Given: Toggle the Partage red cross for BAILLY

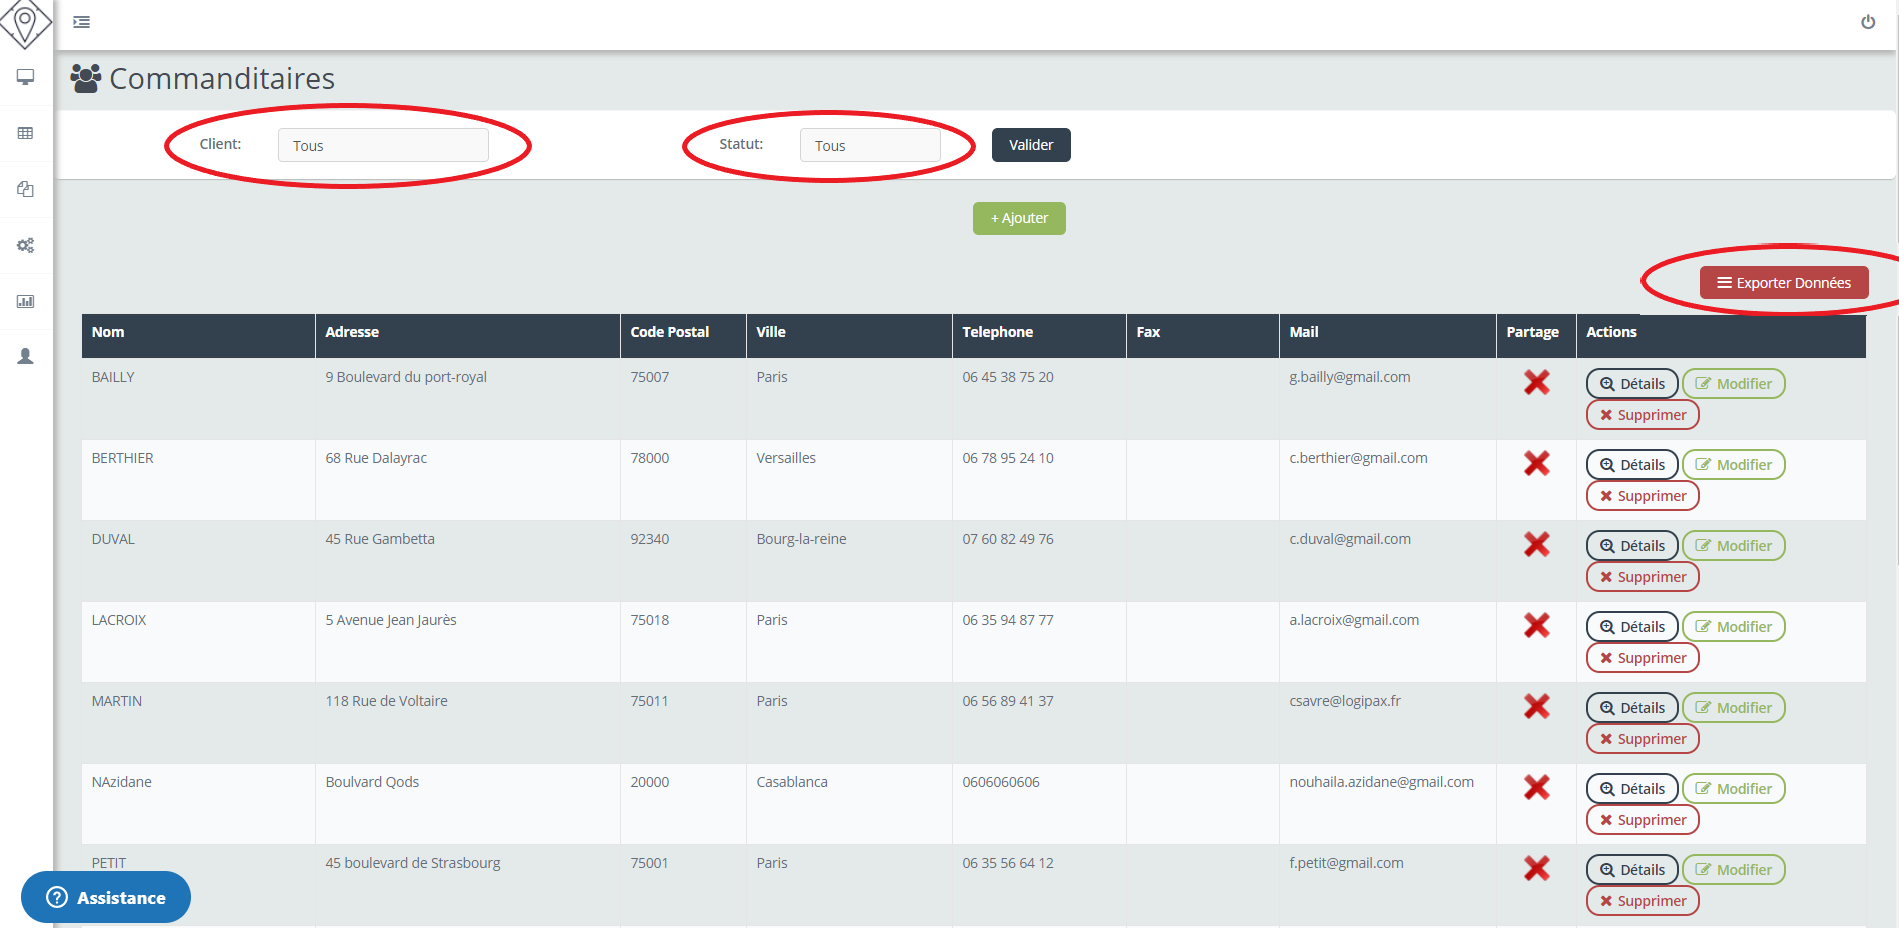Looking at the screenshot, I should pos(1536,382).
